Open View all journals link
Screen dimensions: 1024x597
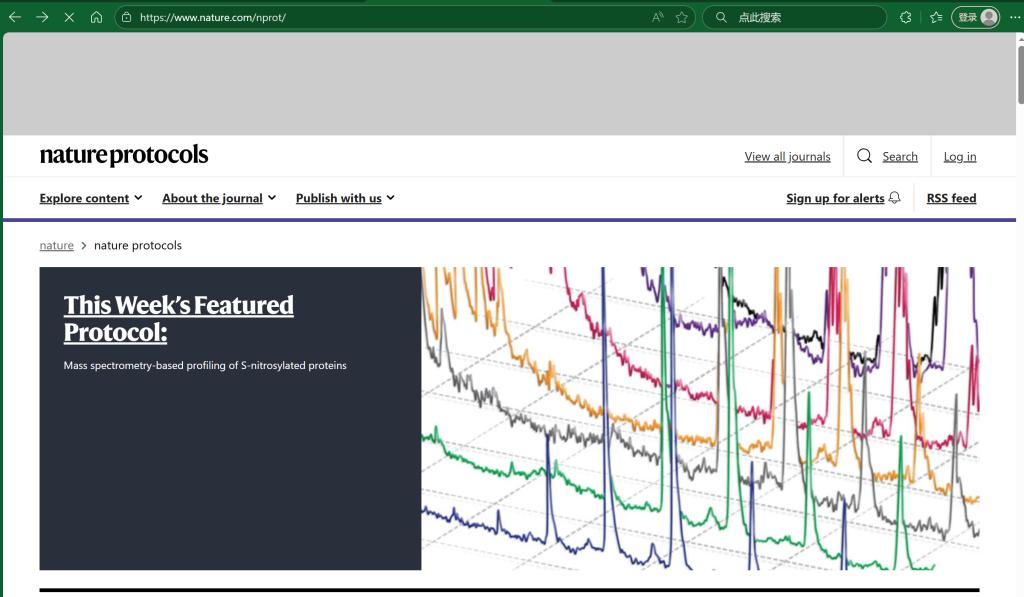tap(787, 156)
